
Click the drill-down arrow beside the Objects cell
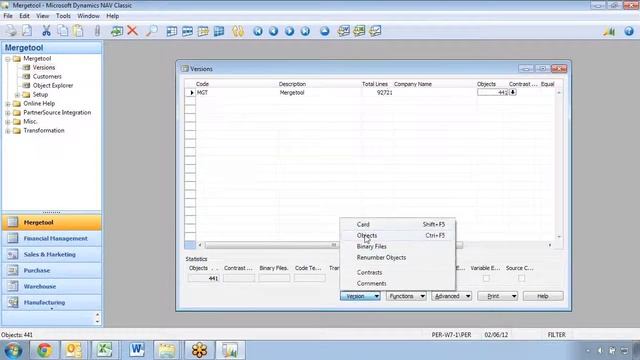point(513,92)
